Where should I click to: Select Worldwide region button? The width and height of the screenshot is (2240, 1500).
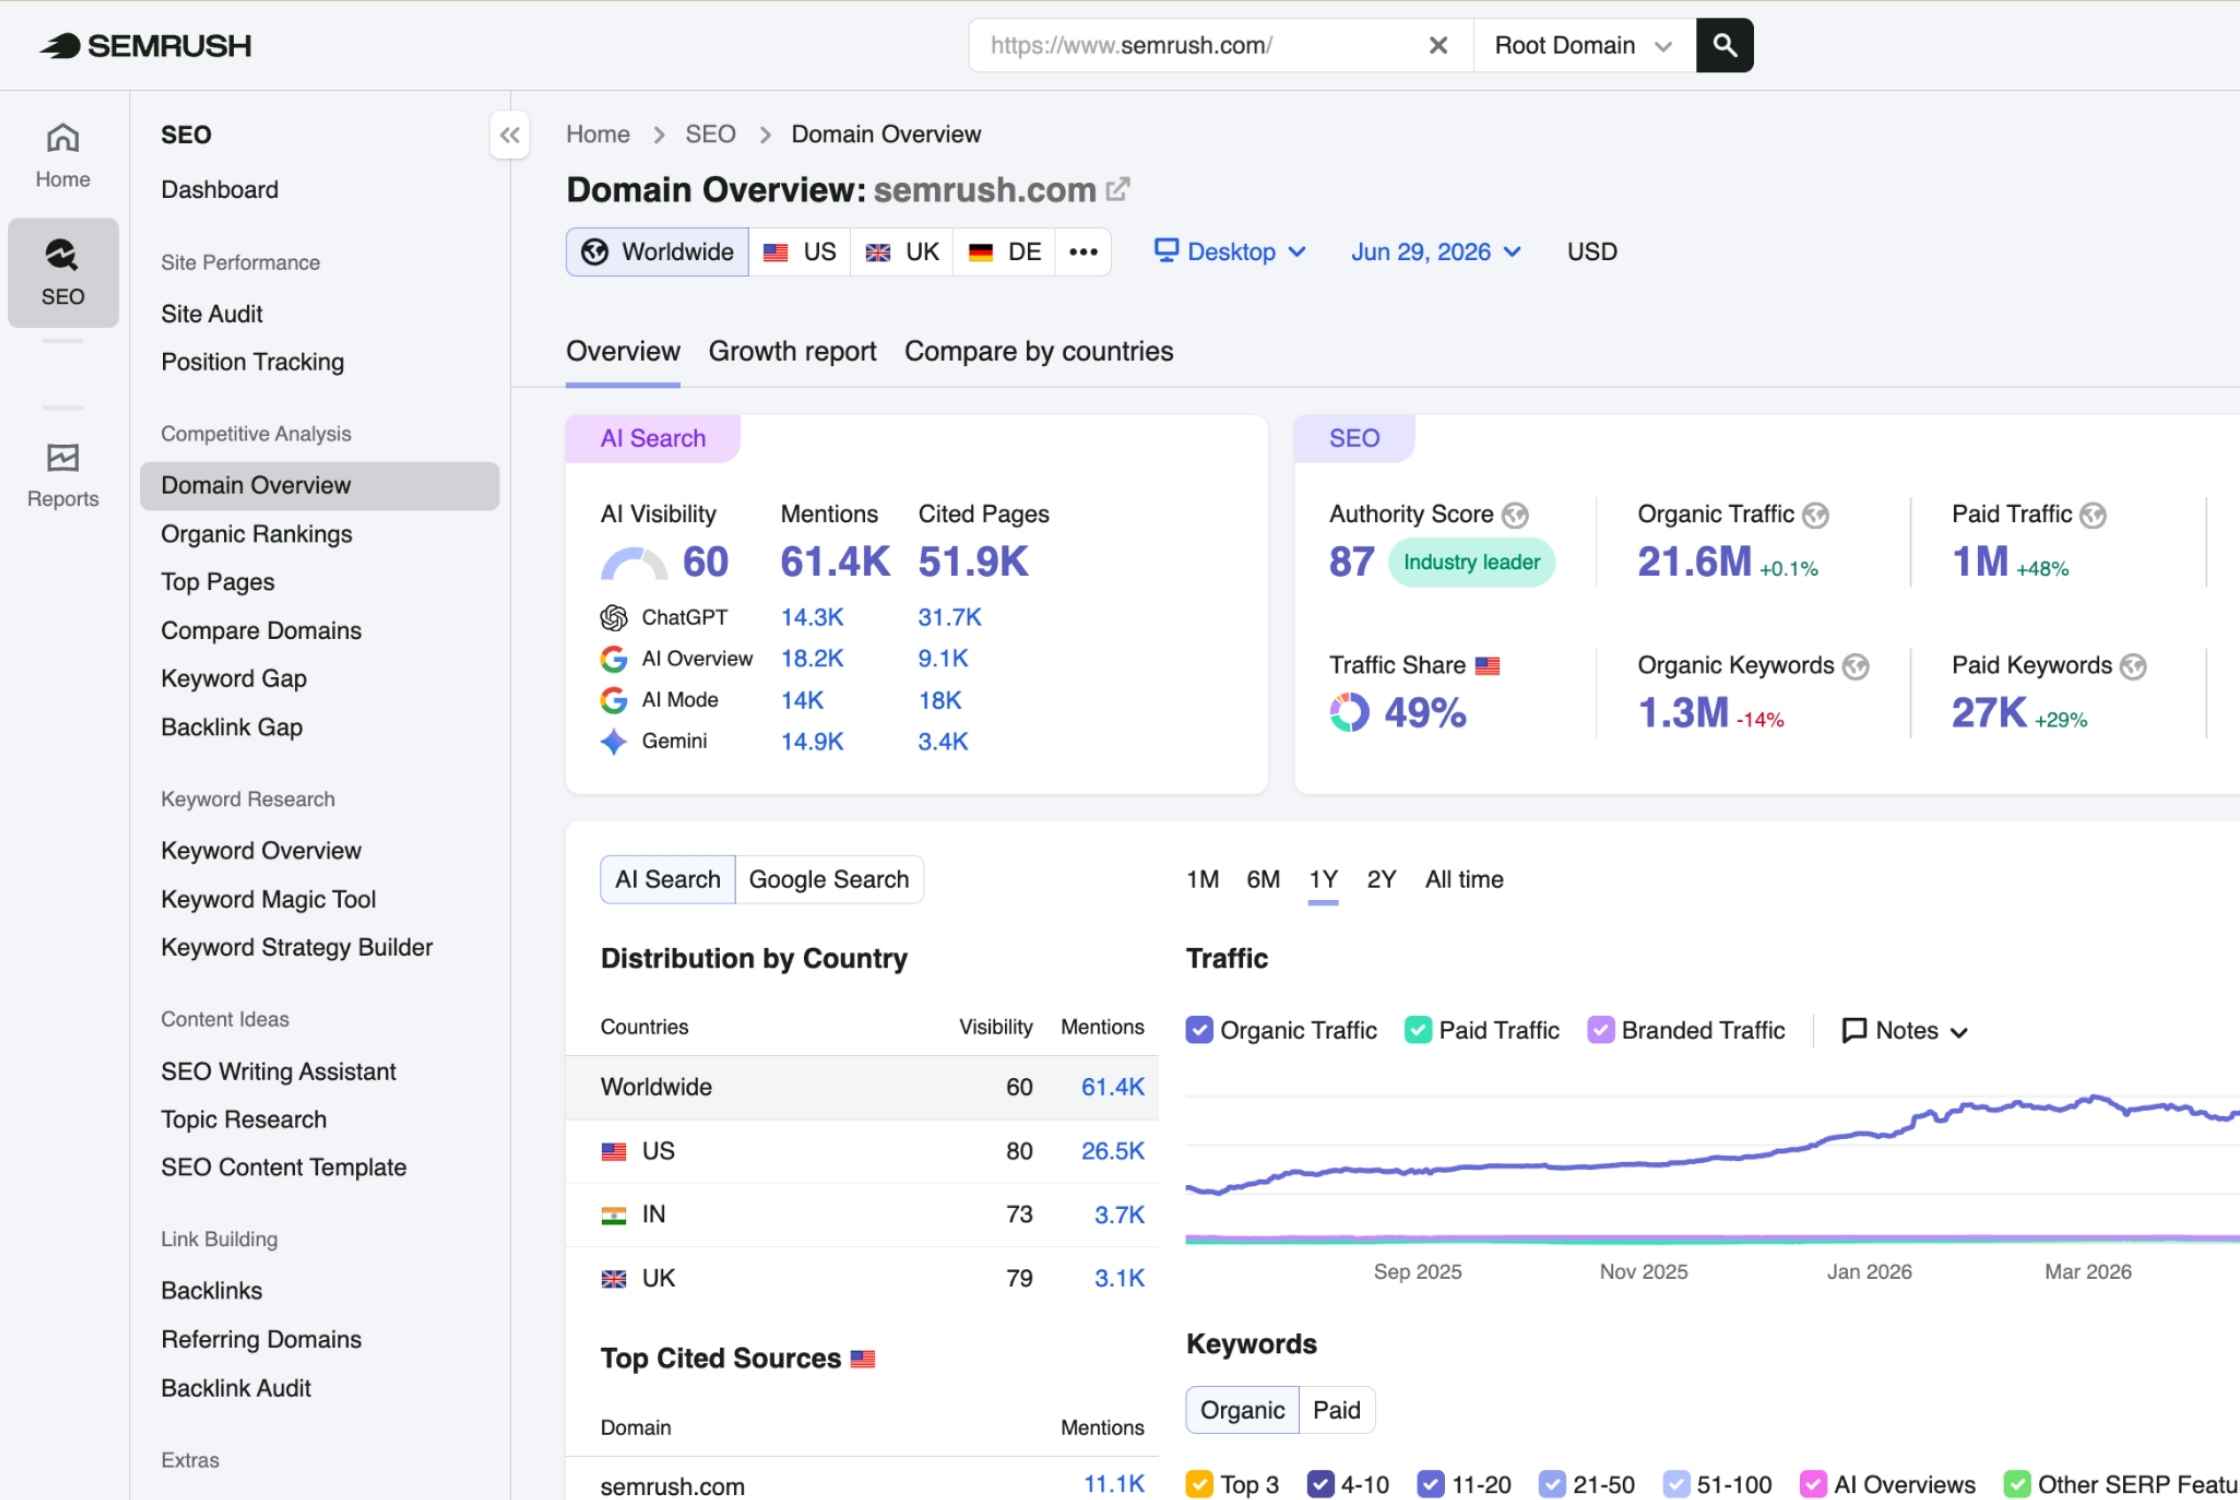[658, 252]
